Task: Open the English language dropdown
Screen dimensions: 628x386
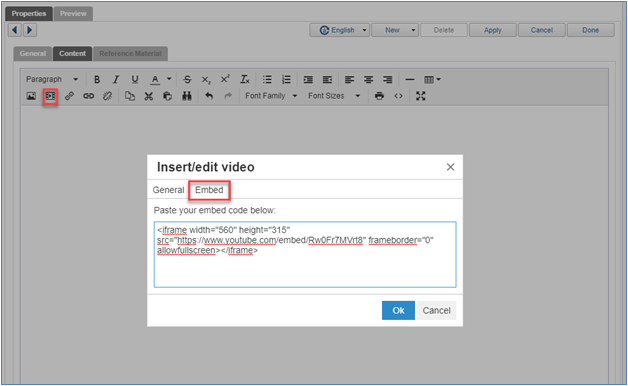Action: click(x=340, y=30)
